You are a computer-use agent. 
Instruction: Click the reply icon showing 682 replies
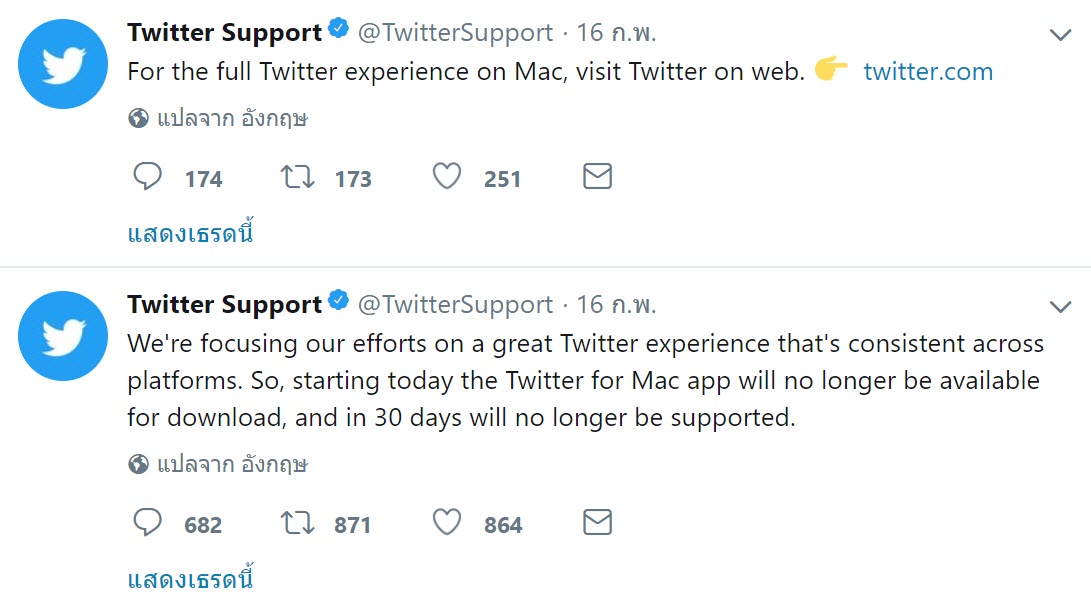pos(147,522)
